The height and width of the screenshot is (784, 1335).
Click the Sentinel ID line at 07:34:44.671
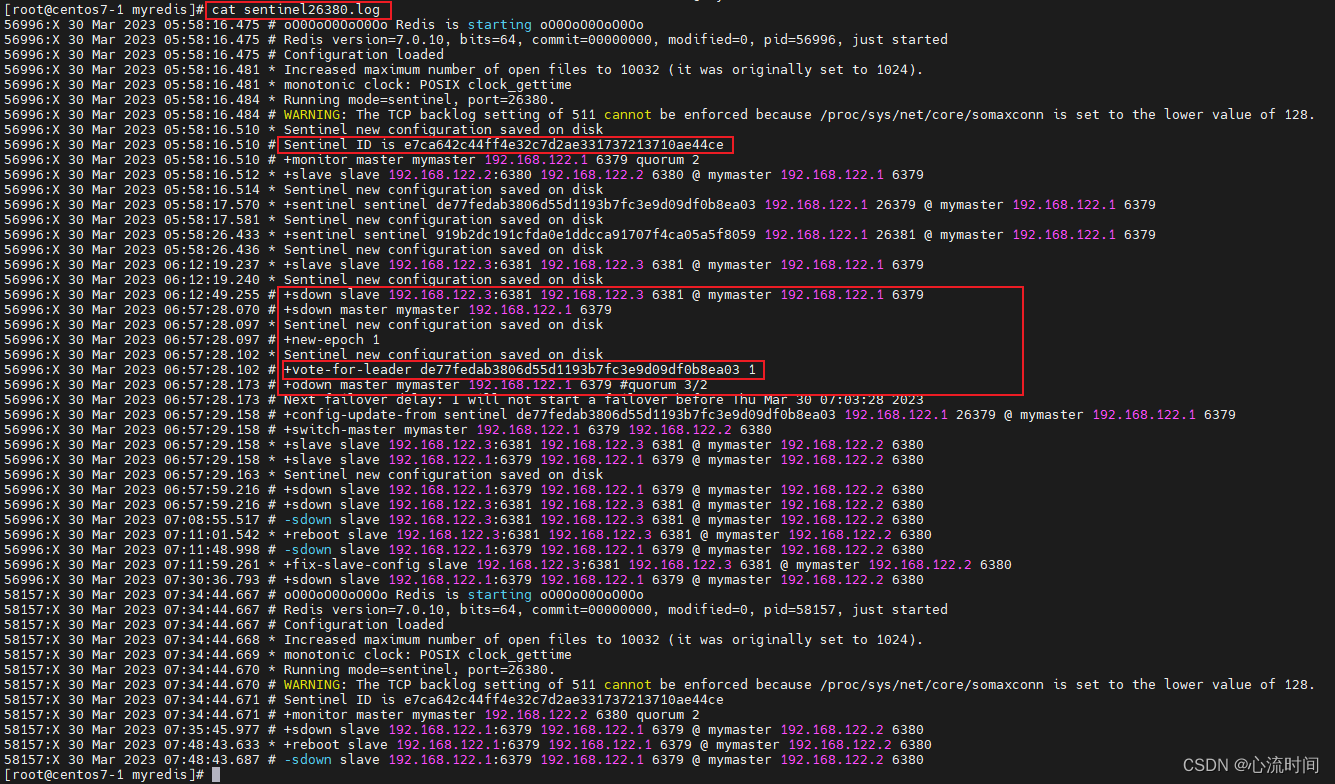point(503,700)
